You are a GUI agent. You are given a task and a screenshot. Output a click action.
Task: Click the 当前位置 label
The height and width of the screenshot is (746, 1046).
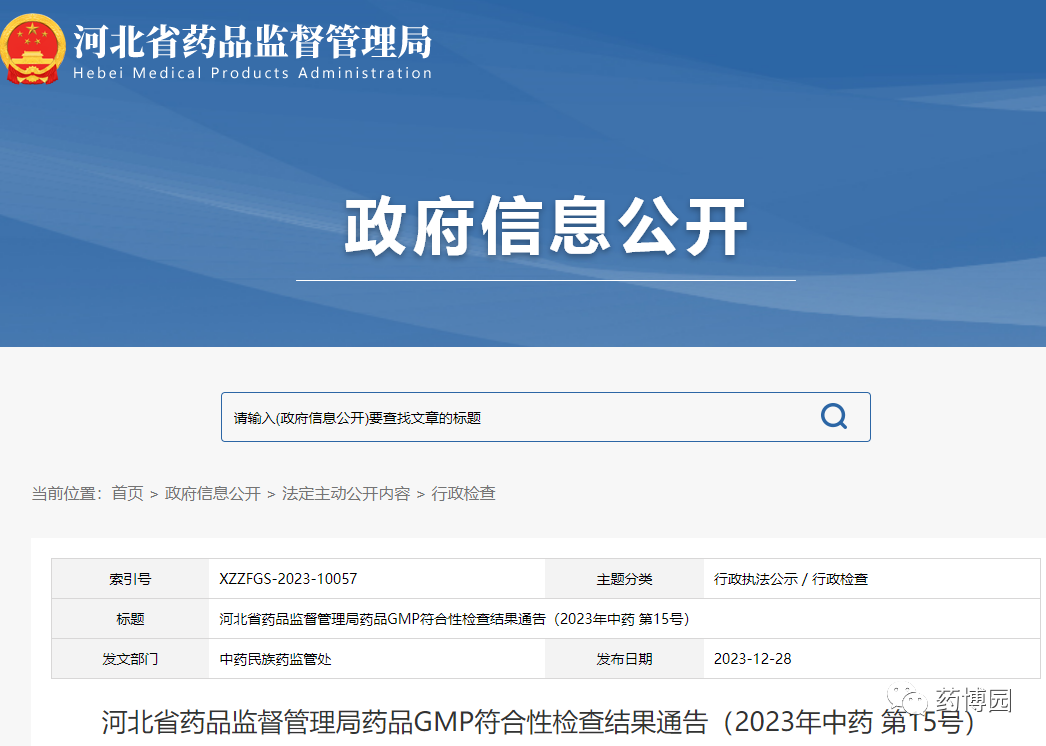click(65, 494)
